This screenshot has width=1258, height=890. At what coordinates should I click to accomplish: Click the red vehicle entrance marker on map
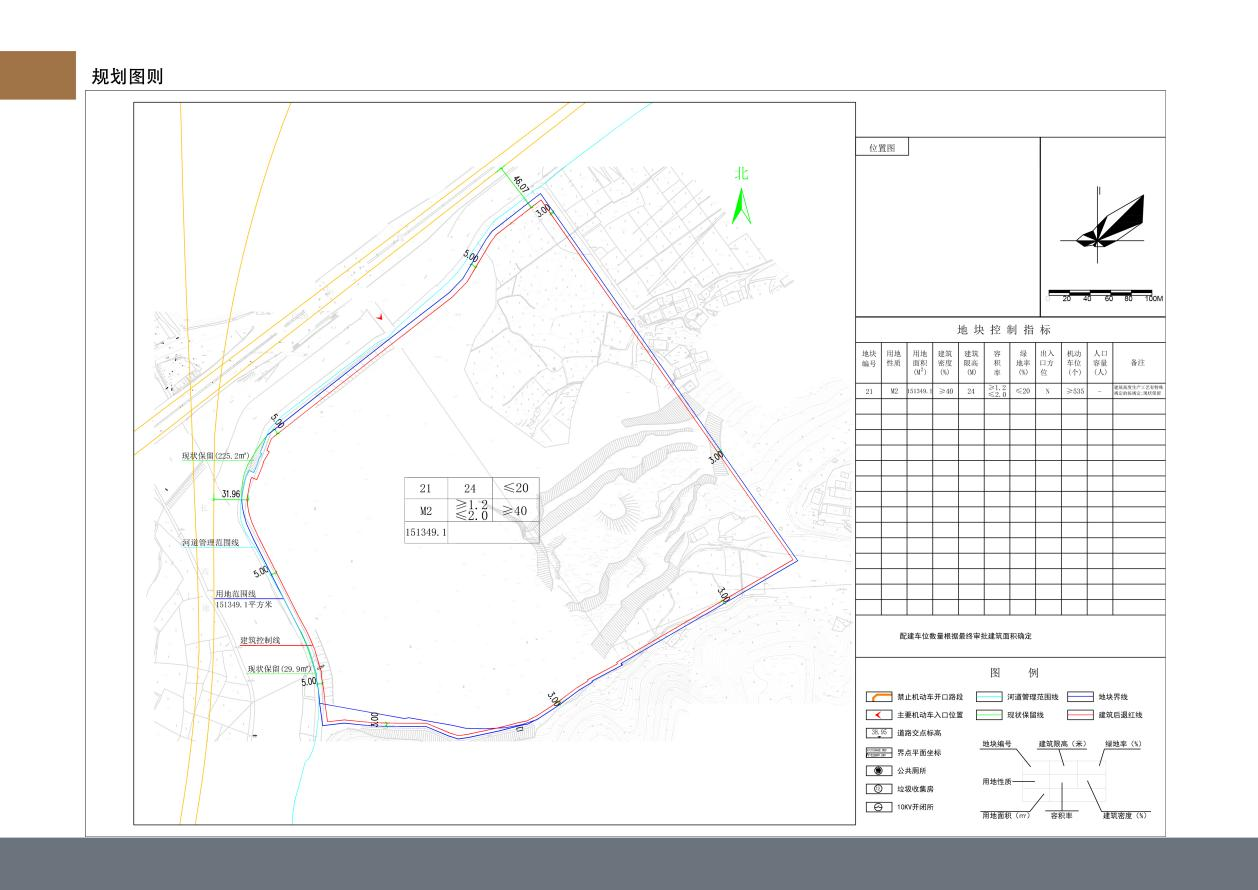tap(380, 316)
